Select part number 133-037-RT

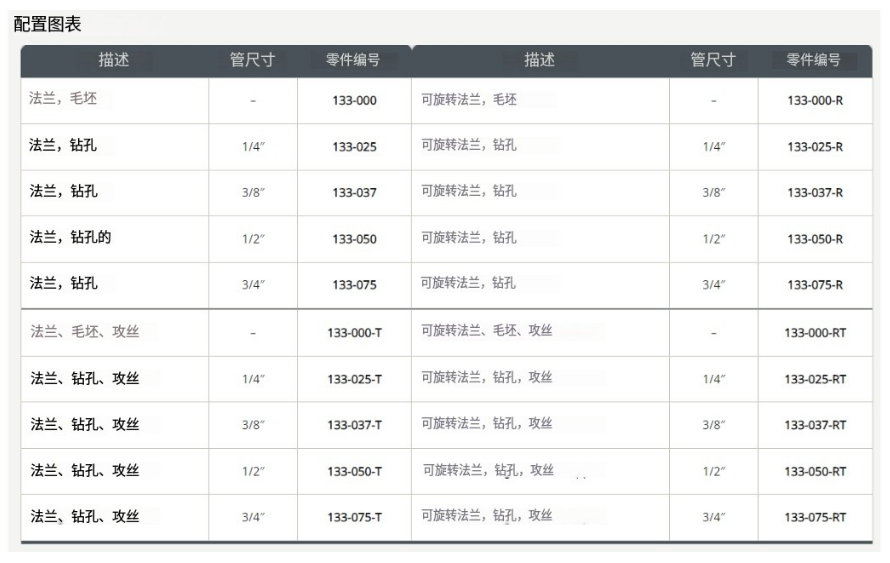(814, 425)
